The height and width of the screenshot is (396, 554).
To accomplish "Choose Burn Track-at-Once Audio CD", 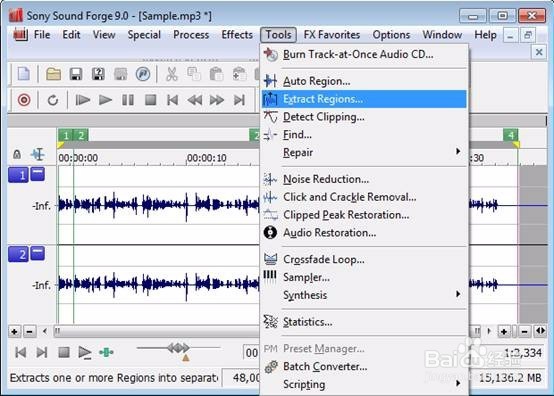I will click(364, 54).
